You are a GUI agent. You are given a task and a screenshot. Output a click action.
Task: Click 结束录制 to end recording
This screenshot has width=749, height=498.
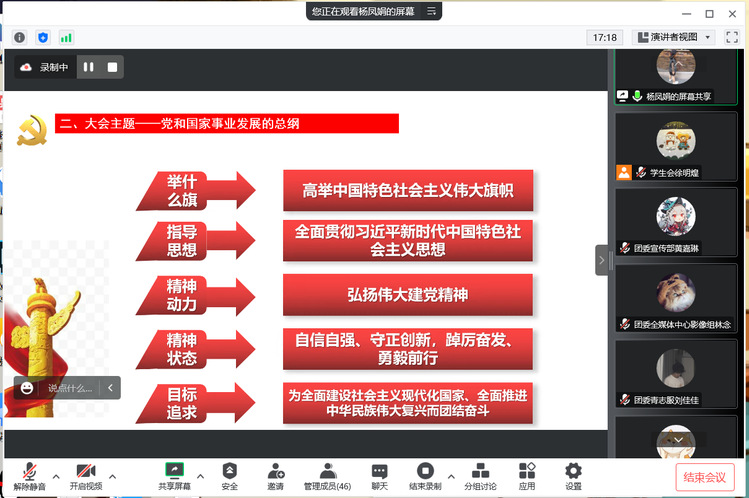point(425,477)
